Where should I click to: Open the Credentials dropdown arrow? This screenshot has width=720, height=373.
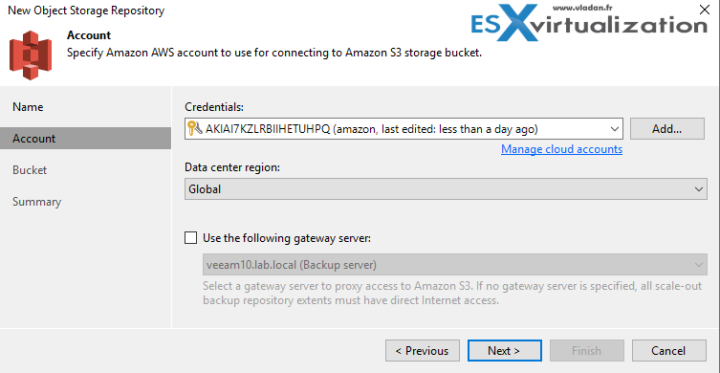coord(614,130)
